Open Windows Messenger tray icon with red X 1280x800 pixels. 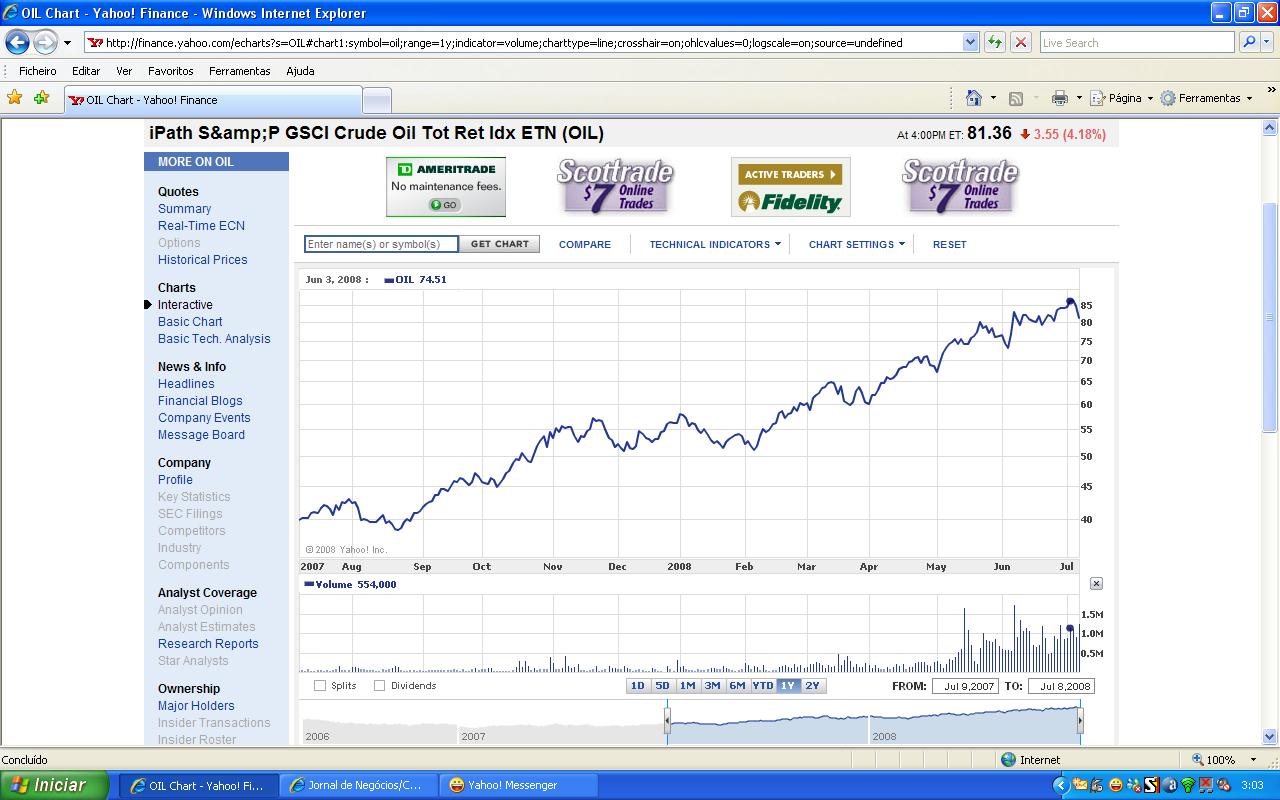[1134, 785]
